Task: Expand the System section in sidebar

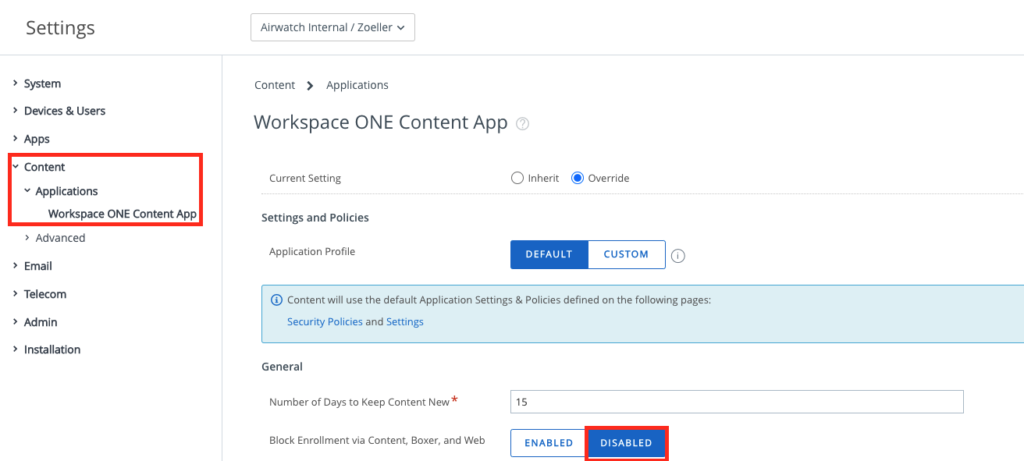Action: [x=42, y=83]
